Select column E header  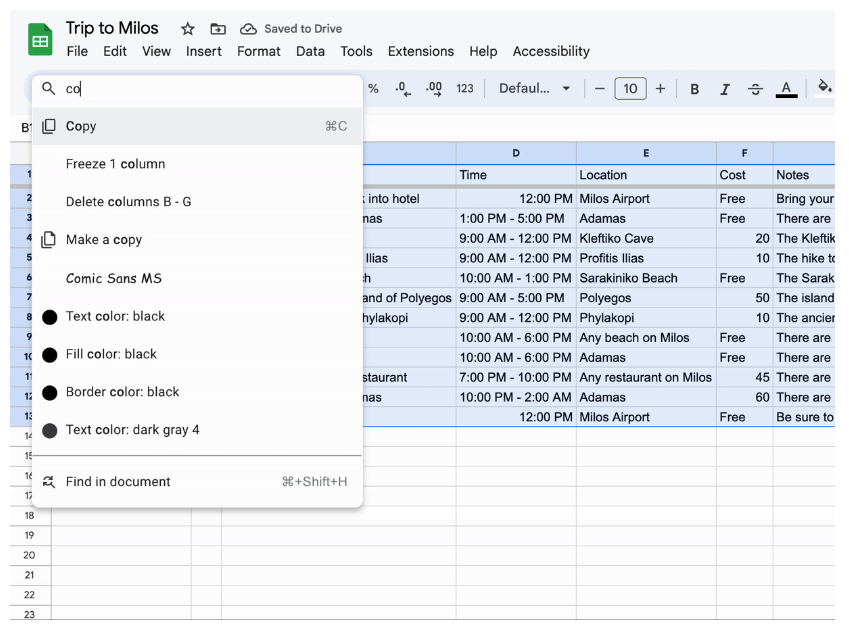(x=646, y=153)
